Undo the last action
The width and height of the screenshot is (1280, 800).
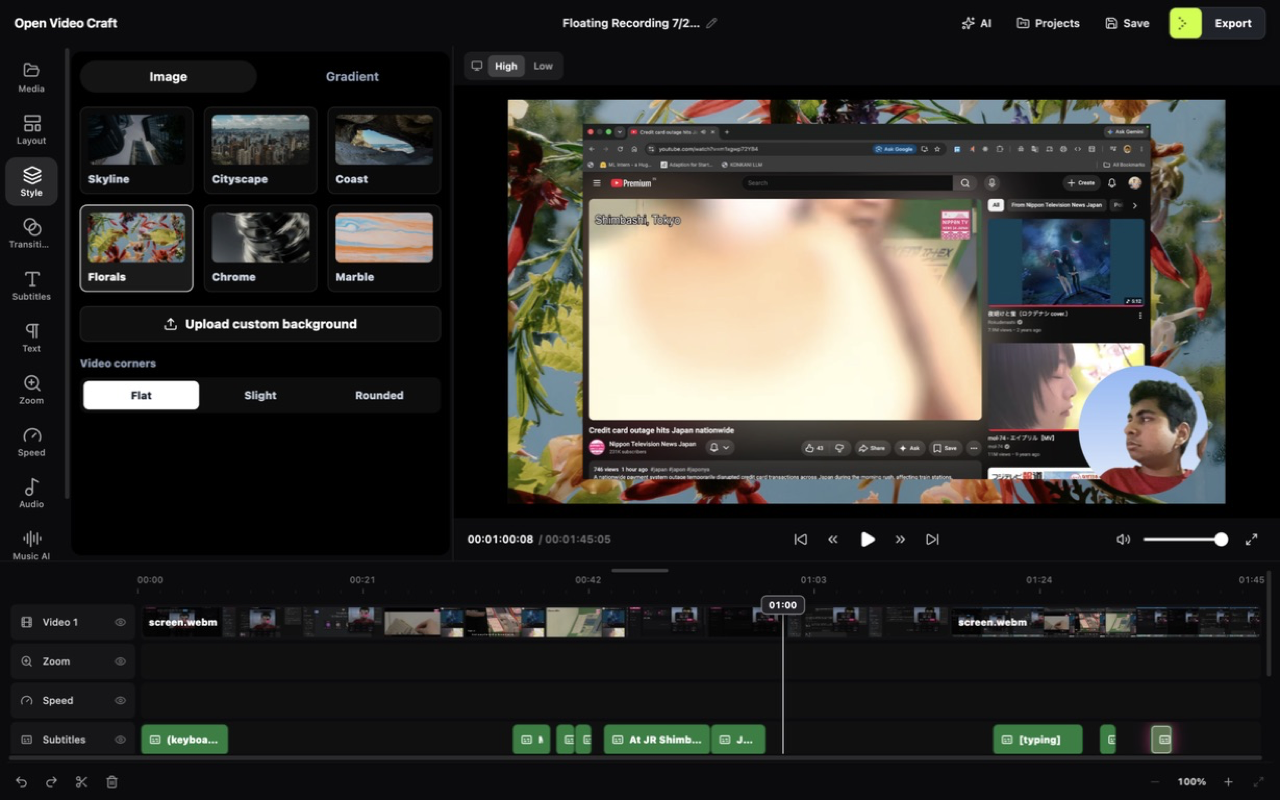[x=21, y=782]
